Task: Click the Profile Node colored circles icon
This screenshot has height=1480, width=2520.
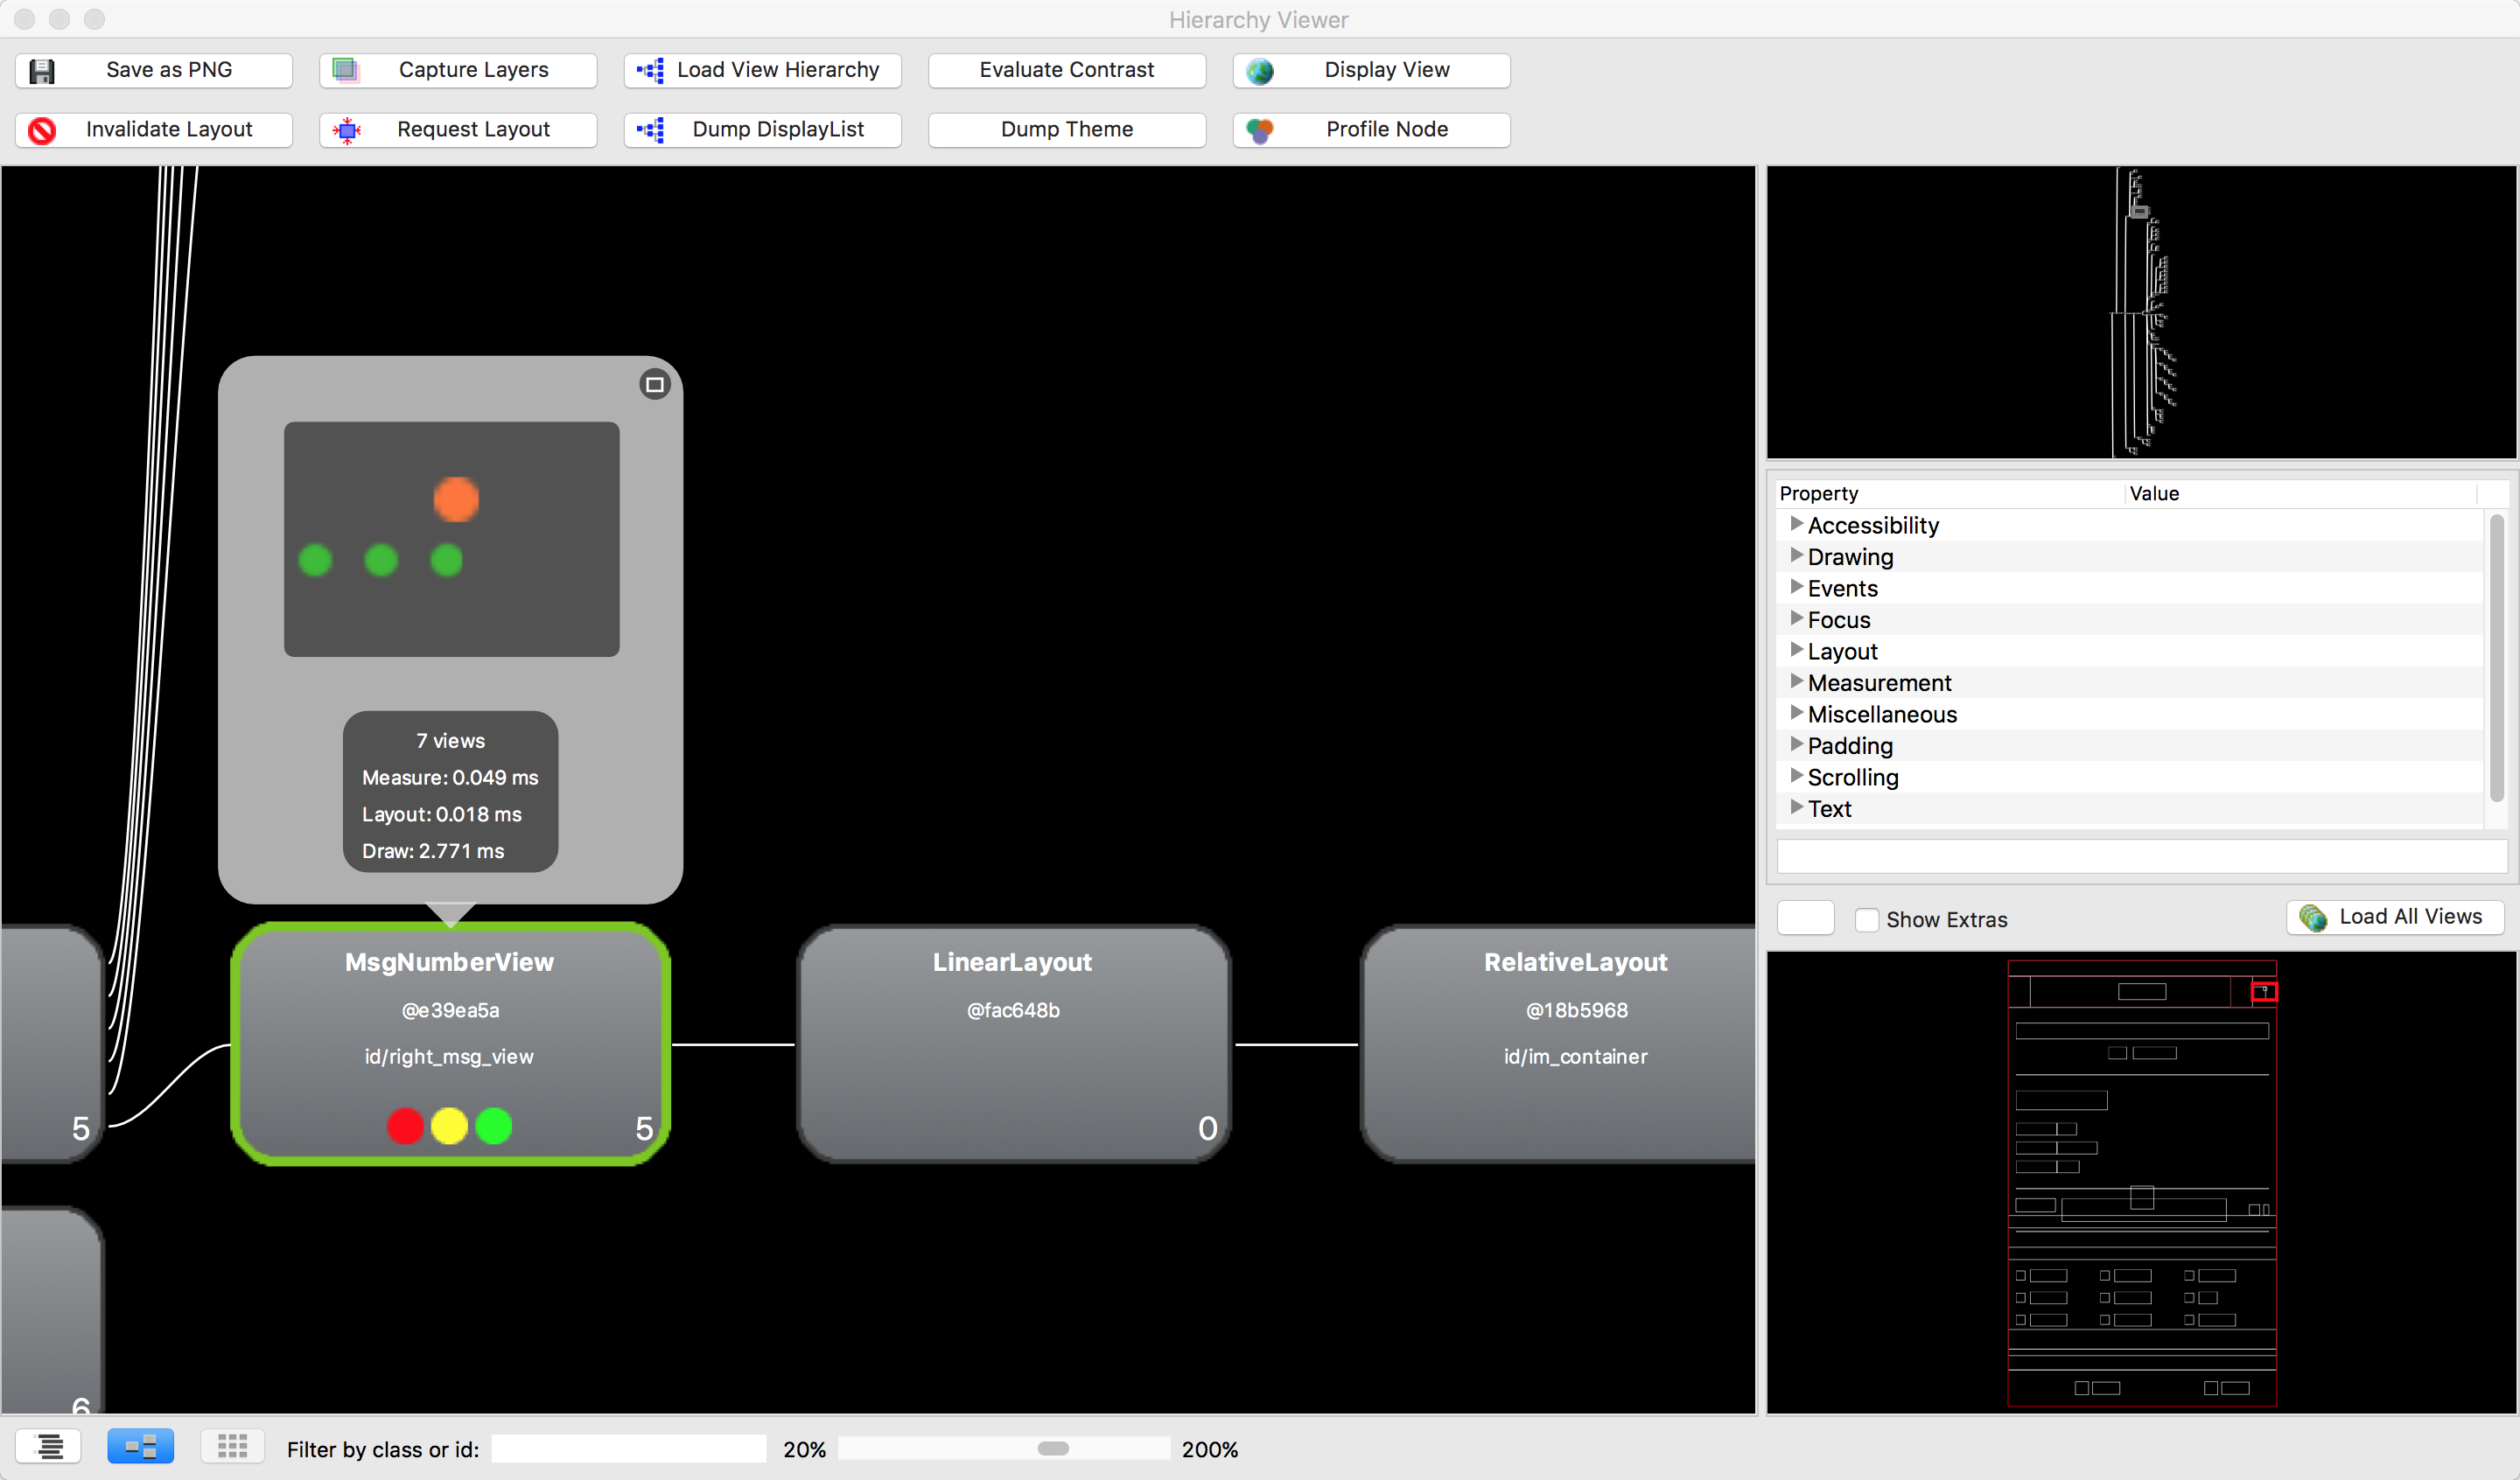Action: pyautogui.click(x=1260, y=130)
